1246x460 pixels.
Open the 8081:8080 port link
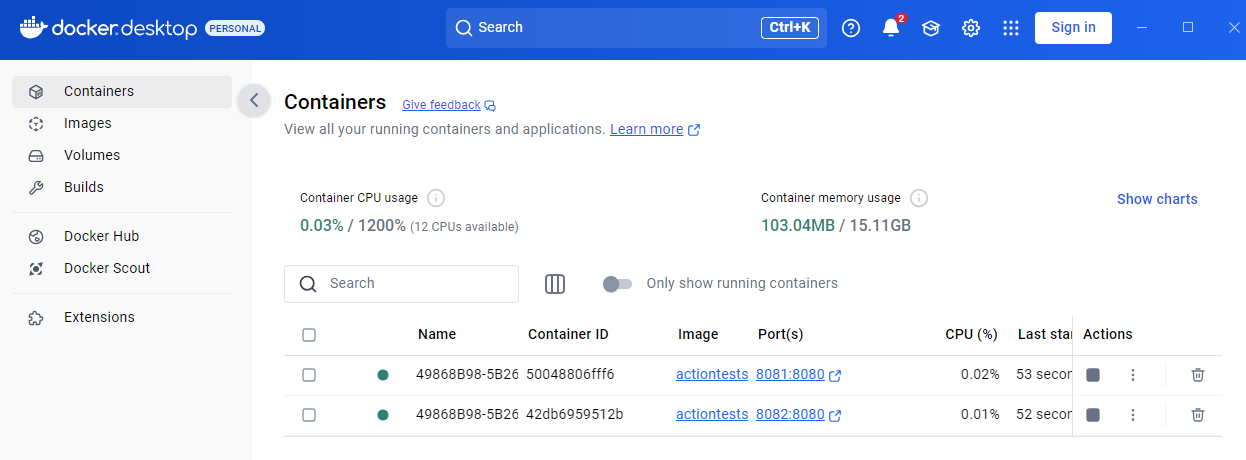coord(790,375)
